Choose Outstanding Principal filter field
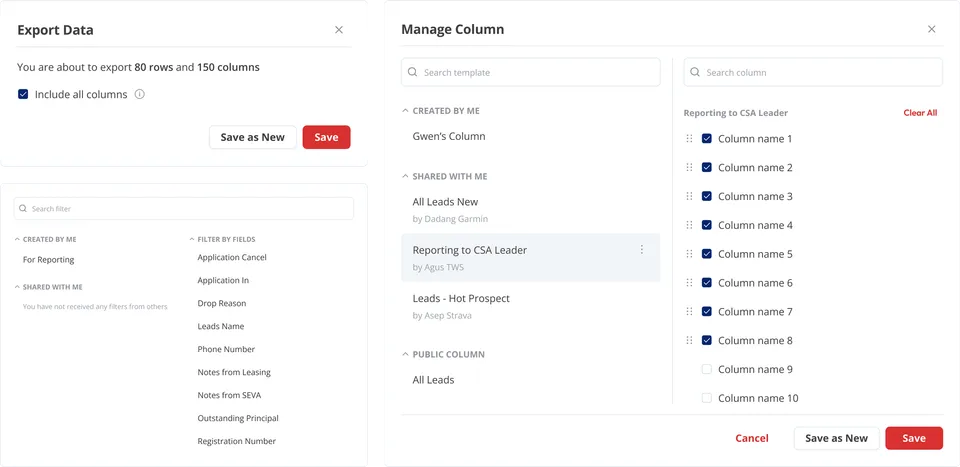Image resolution: width=960 pixels, height=467 pixels. tap(238, 418)
